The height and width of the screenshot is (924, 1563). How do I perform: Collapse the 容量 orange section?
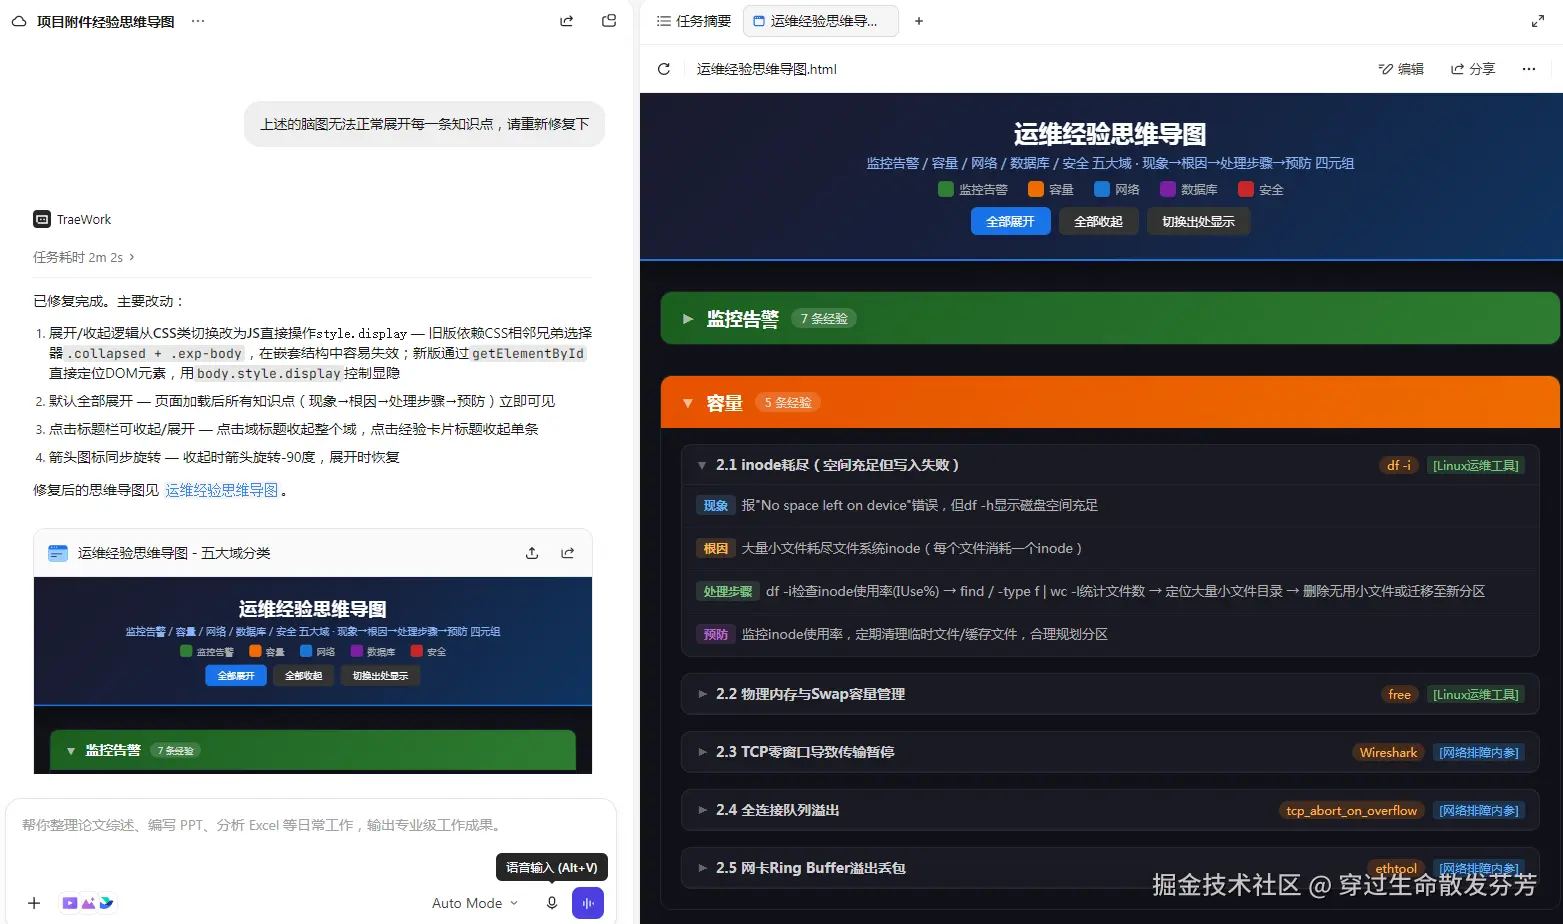coord(1110,402)
